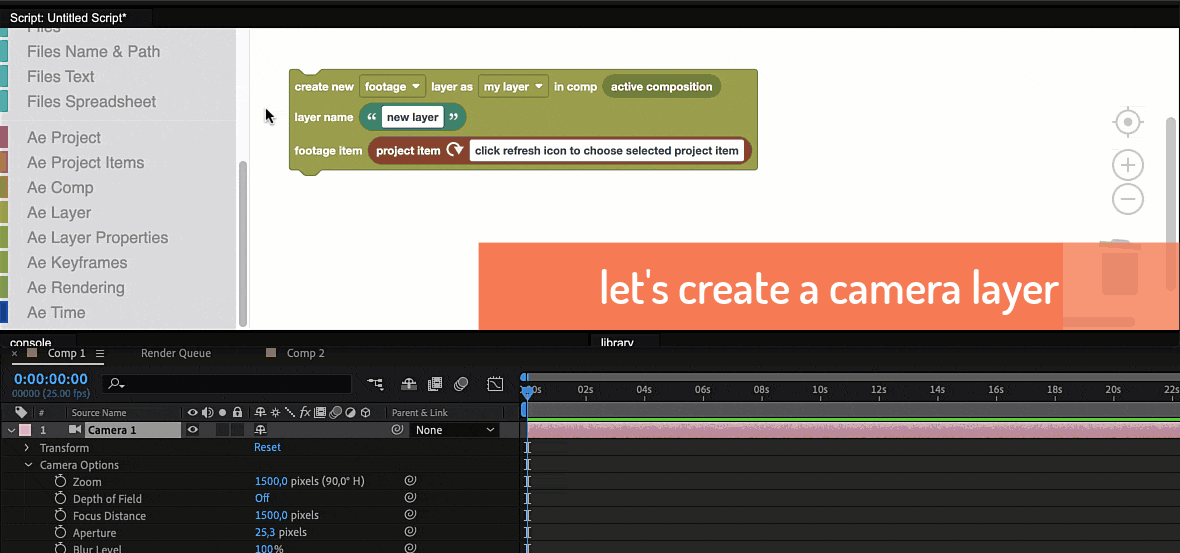Screen dimensions: 1180x553
Task: Toggle the Focus Distance stopwatch
Action: coord(61,515)
